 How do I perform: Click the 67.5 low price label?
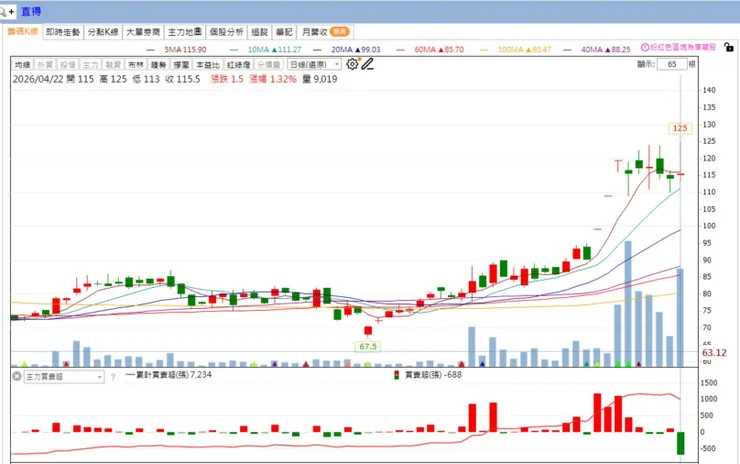[x=368, y=346]
